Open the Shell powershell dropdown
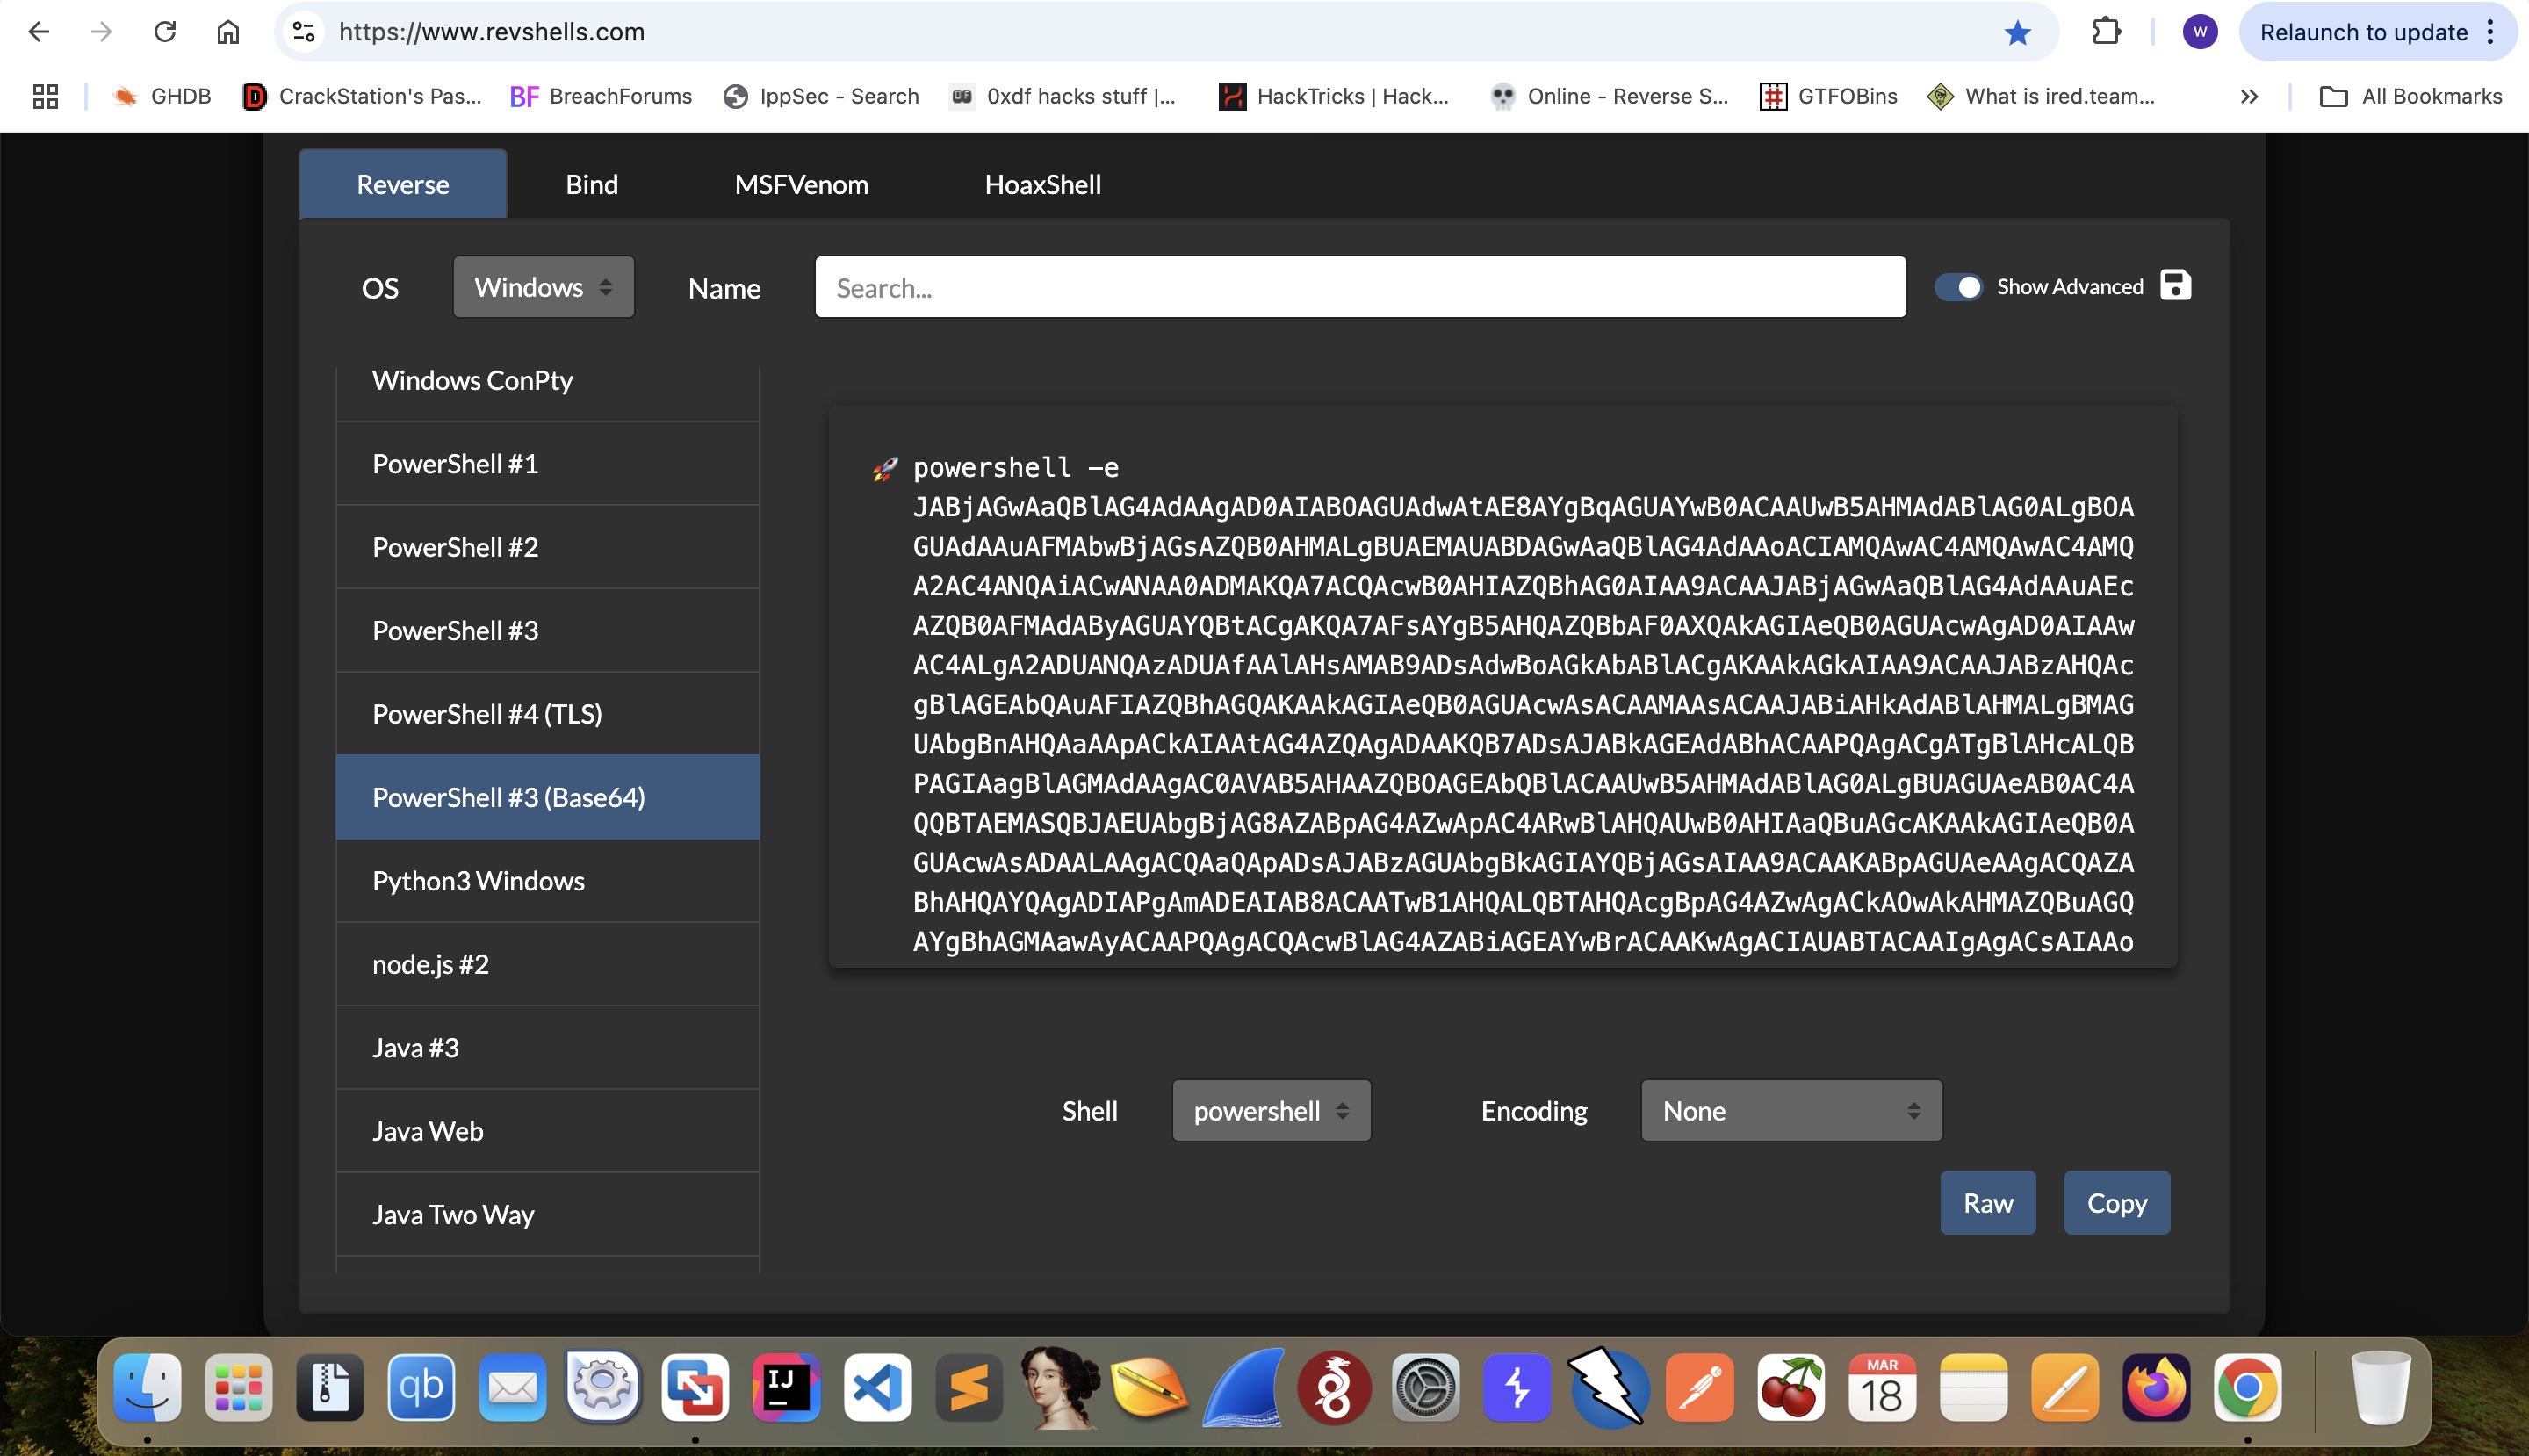The width and height of the screenshot is (2529, 1456). coord(1270,1111)
